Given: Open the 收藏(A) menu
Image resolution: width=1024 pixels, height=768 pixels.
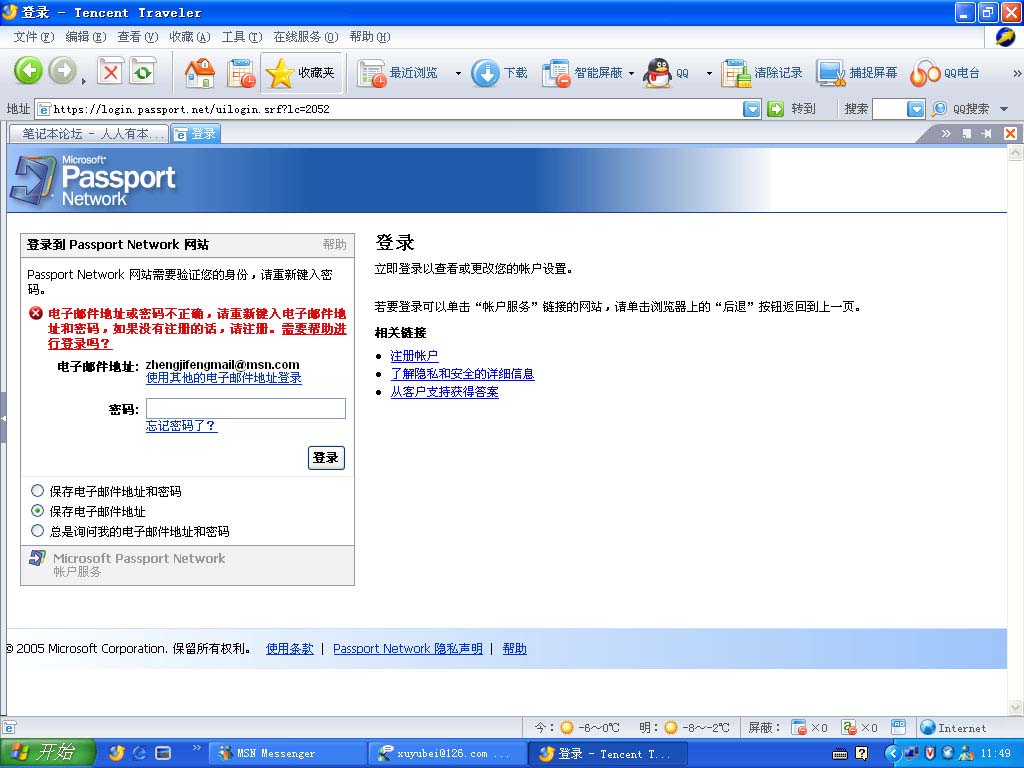Looking at the screenshot, I should pyautogui.click(x=189, y=37).
